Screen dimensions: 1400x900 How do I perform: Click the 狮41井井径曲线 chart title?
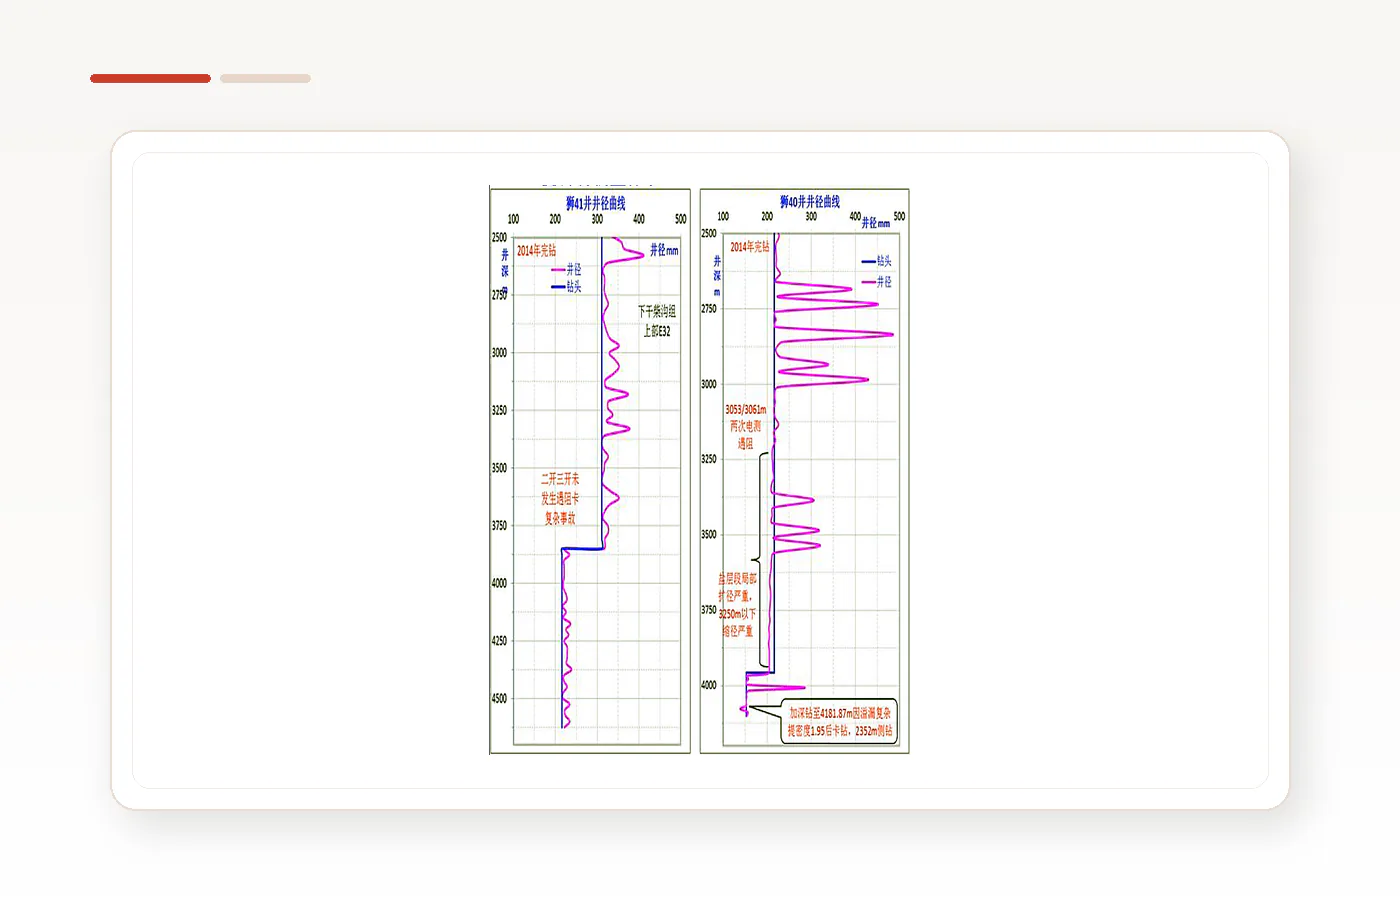pos(596,203)
